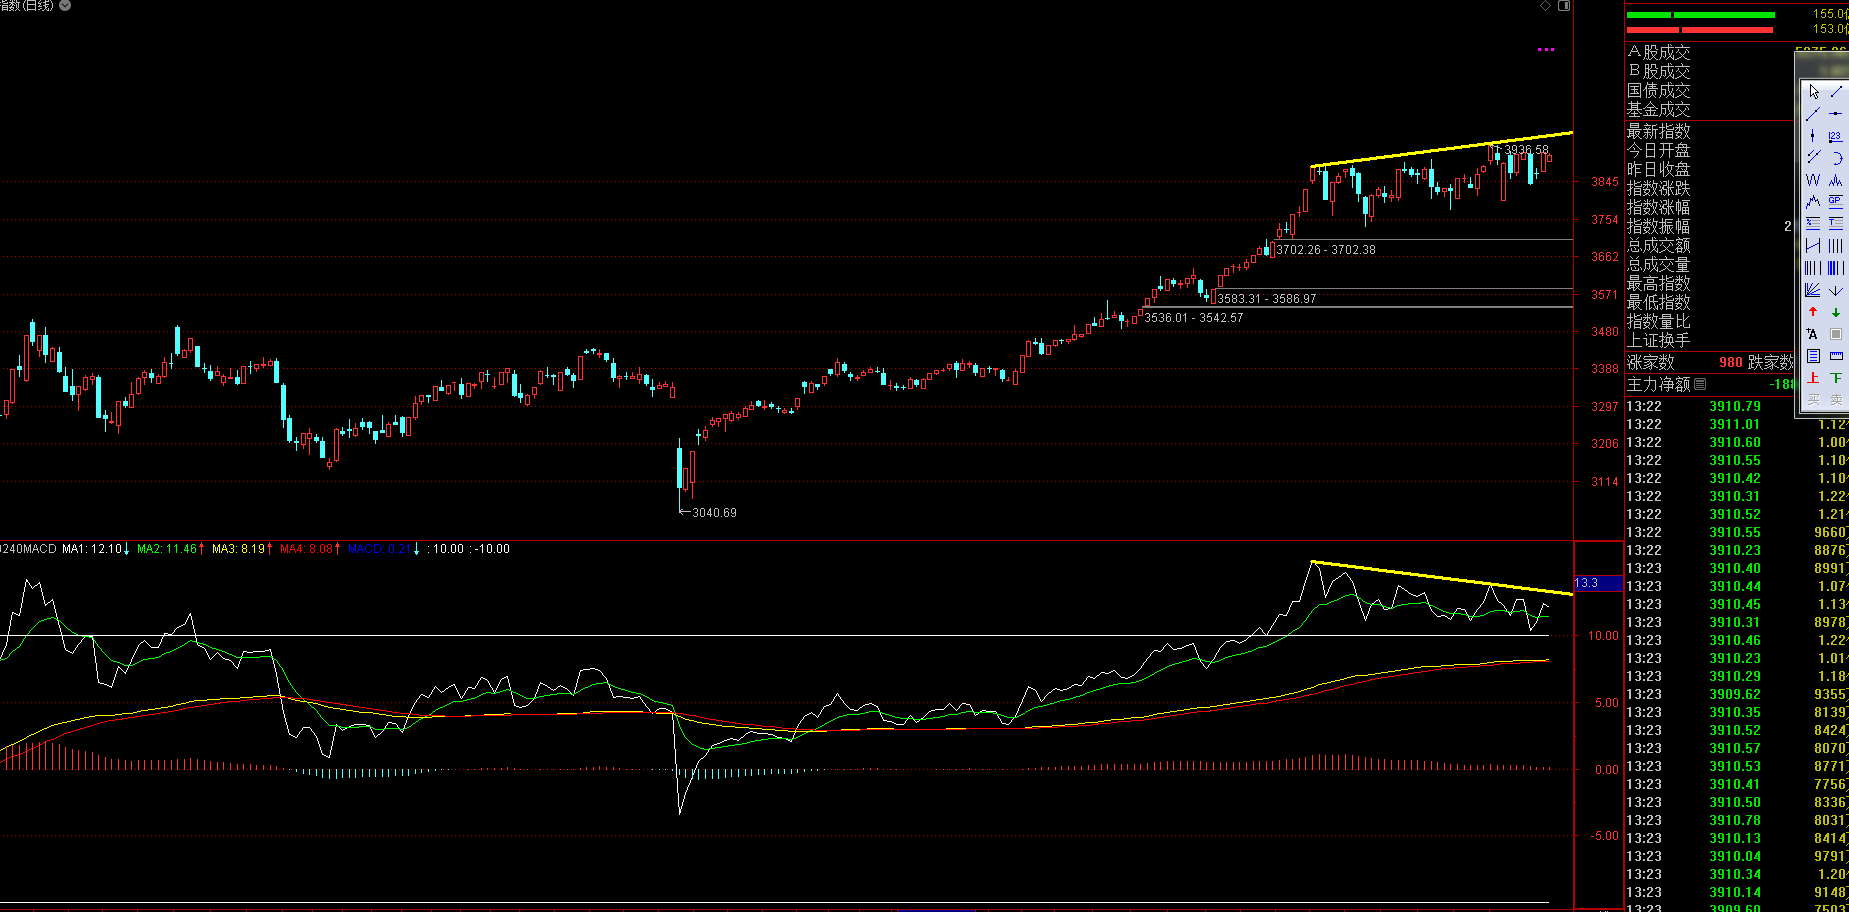Select the 123 price label tool
The image size is (1849, 912).
1836,136
